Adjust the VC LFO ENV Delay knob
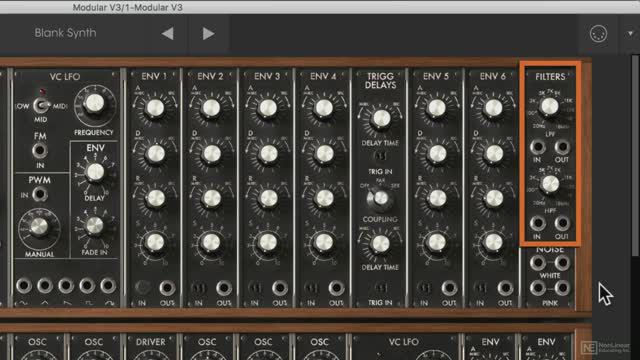Viewport: 640px width, 360px height. [95, 172]
